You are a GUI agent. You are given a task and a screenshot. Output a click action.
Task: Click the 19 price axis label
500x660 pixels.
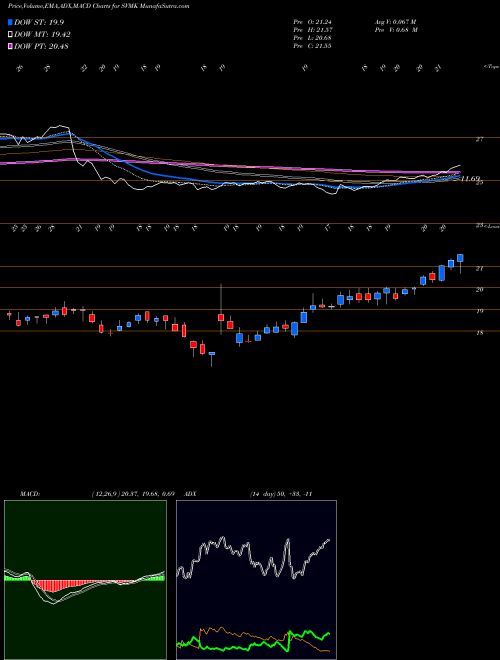pyautogui.click(x=479, y=311)
